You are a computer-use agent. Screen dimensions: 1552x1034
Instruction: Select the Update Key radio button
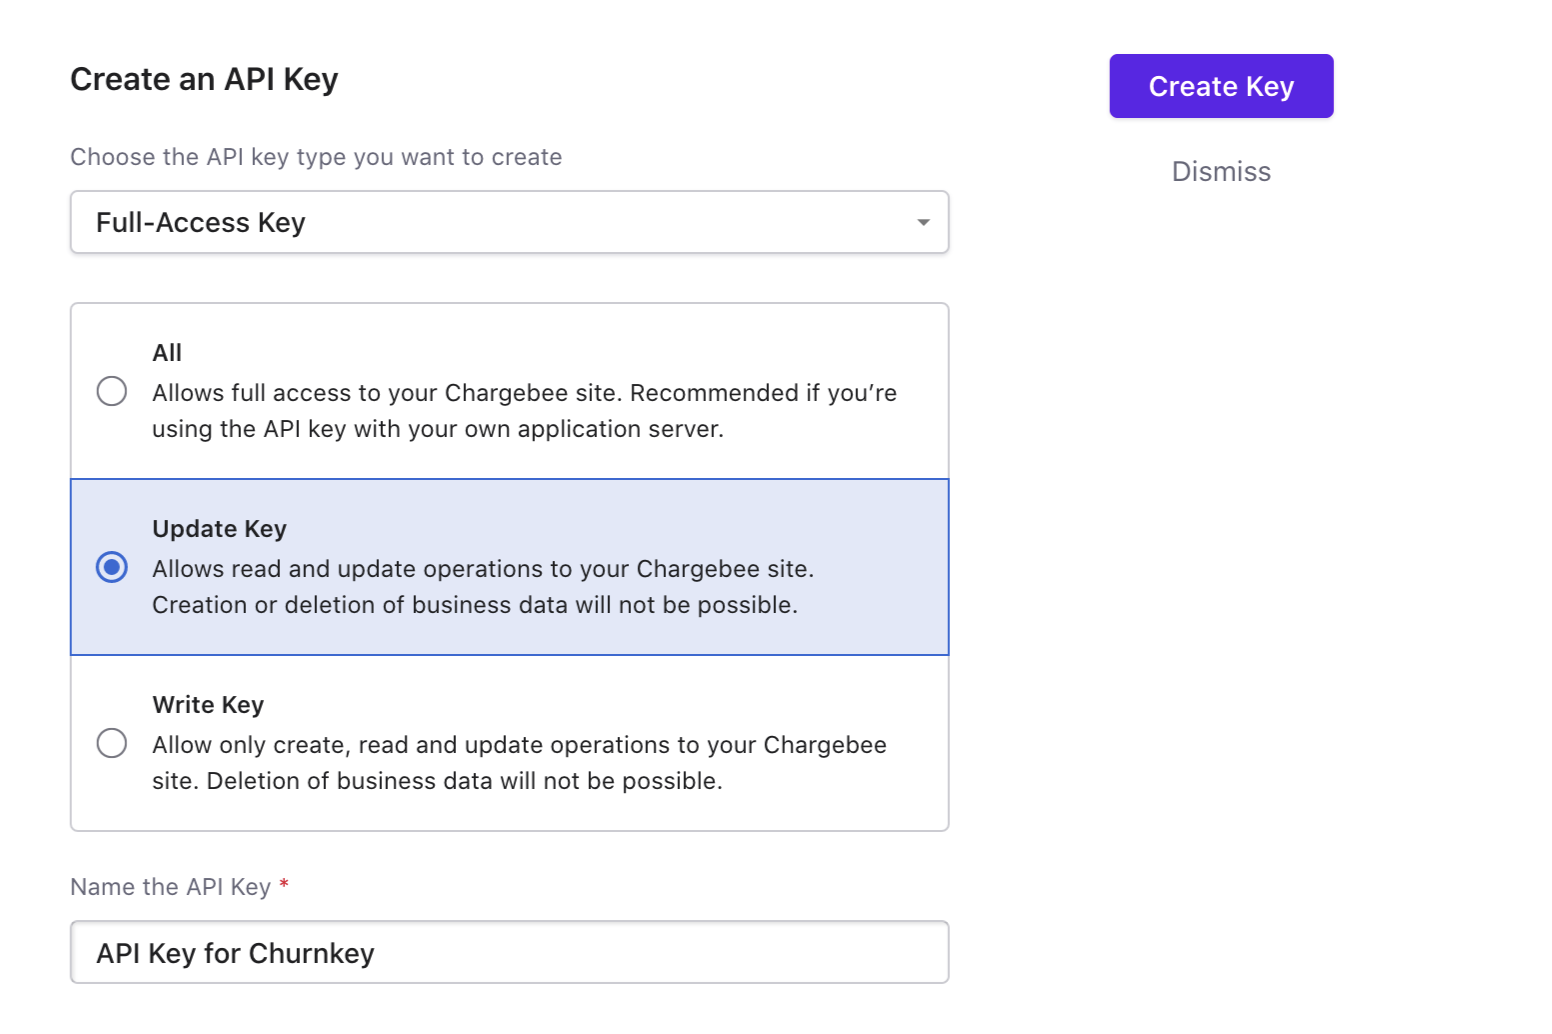[111, 567]
